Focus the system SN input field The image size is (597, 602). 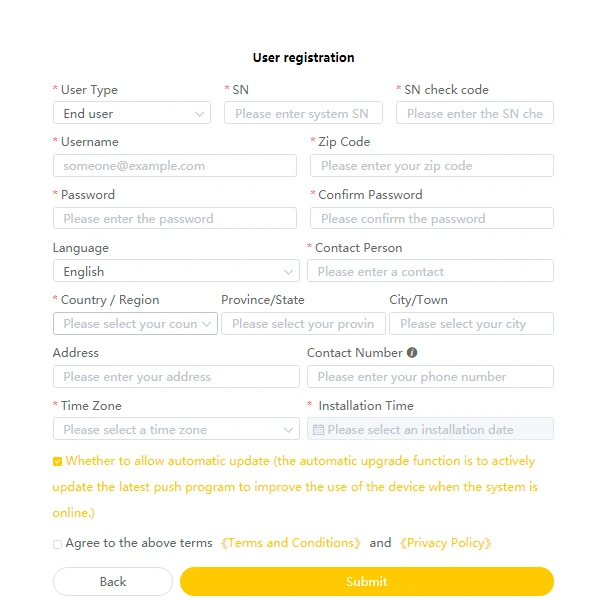pos(303,113)
